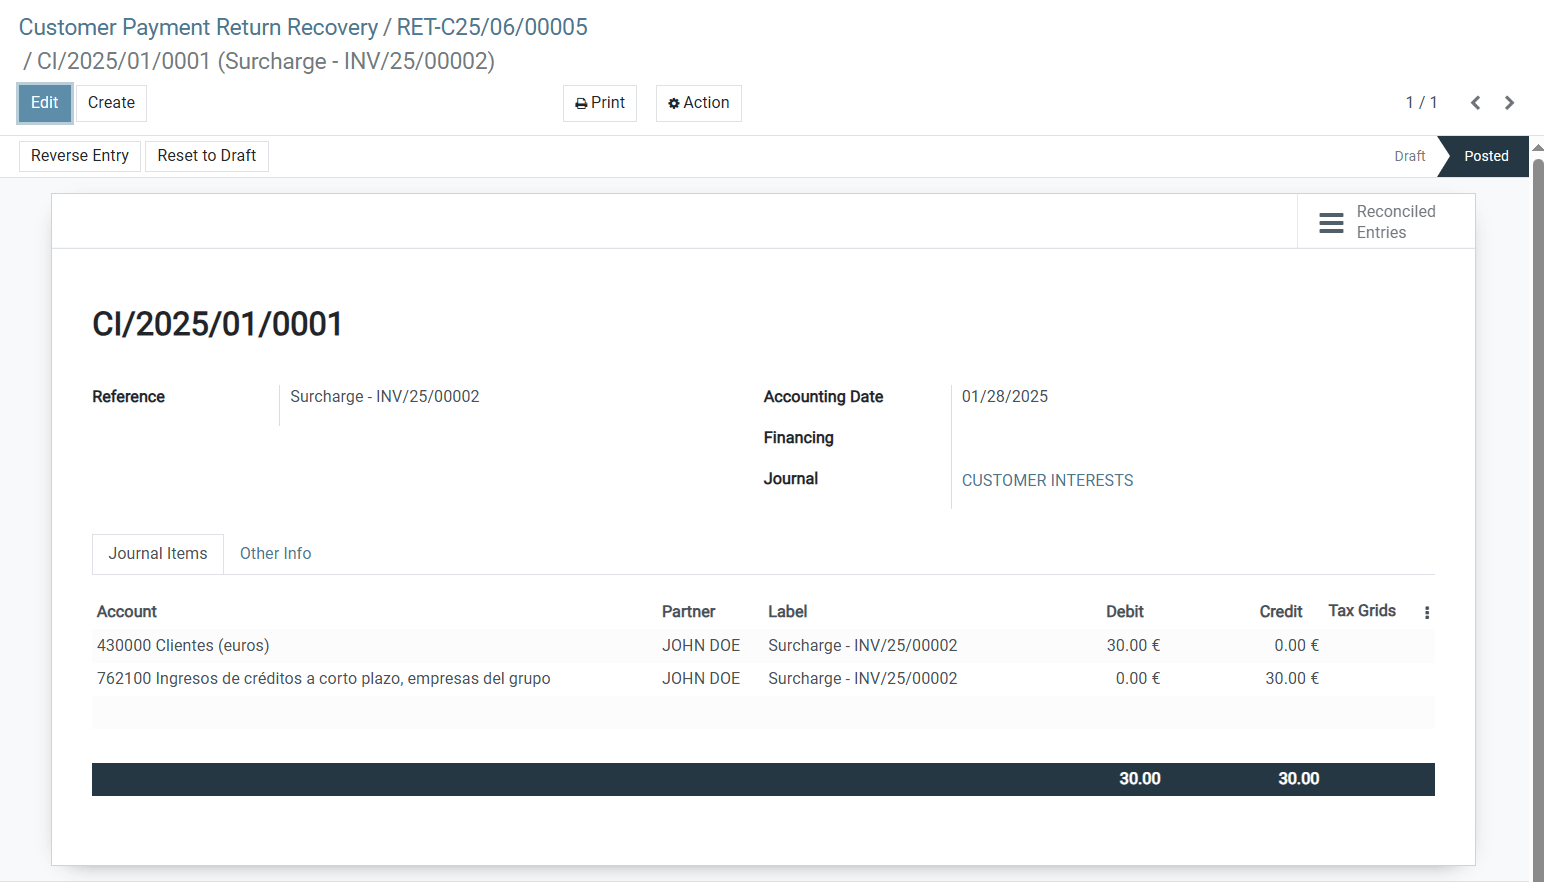Open CUSTOMER INTERESTS journal link

point(1047,480)
